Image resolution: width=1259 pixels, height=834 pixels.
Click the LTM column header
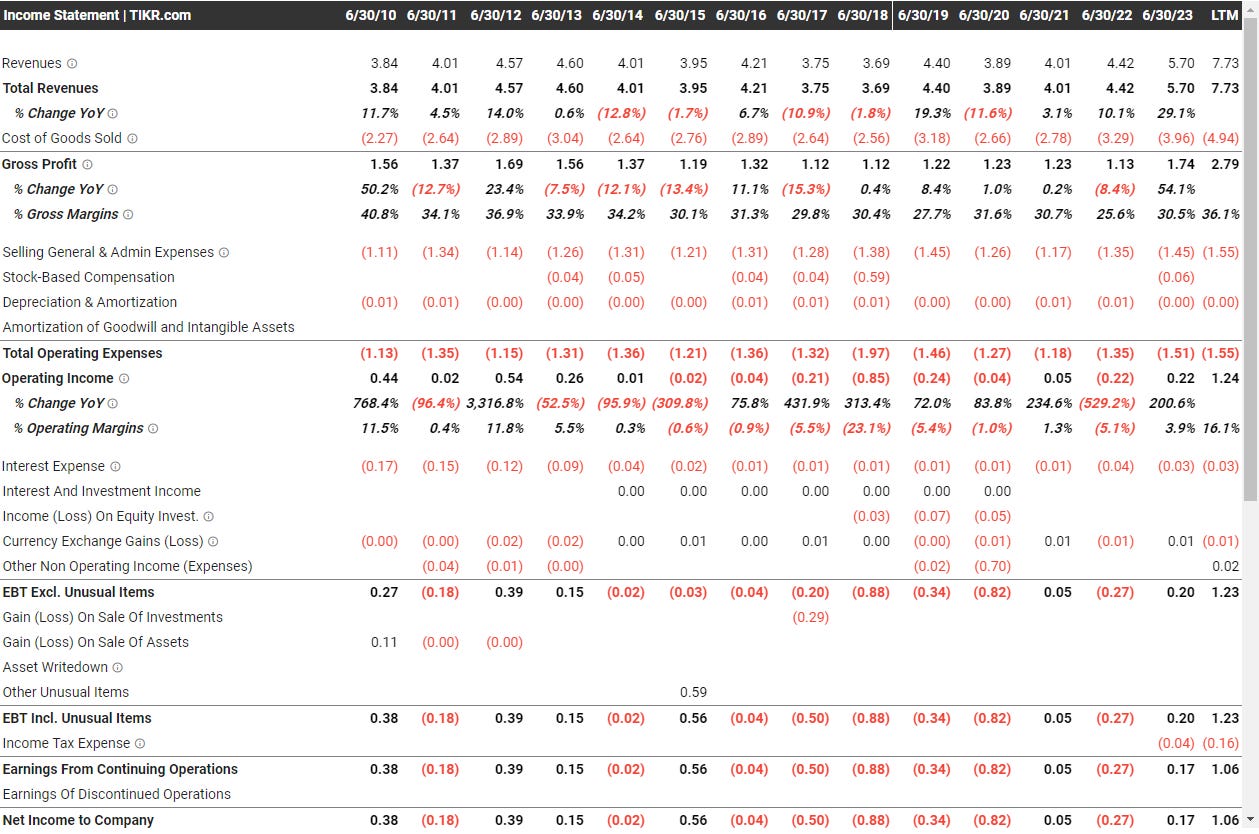coord(1224,15)
